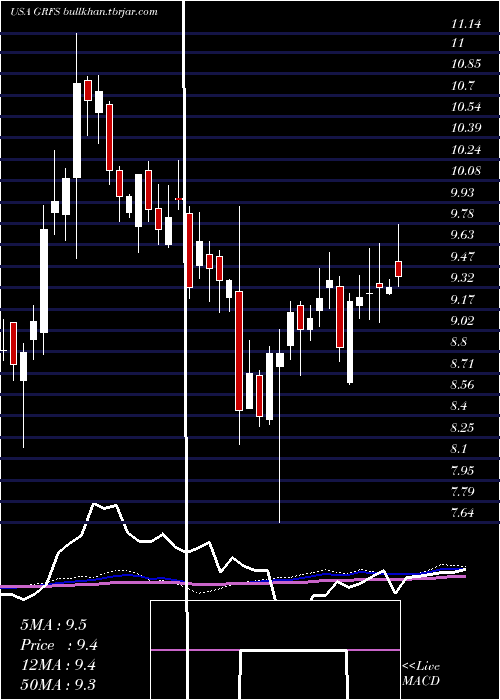Click the 'USA GRFS bullkhan.tbrjar.com' chart title

click(x=84, y=12)
